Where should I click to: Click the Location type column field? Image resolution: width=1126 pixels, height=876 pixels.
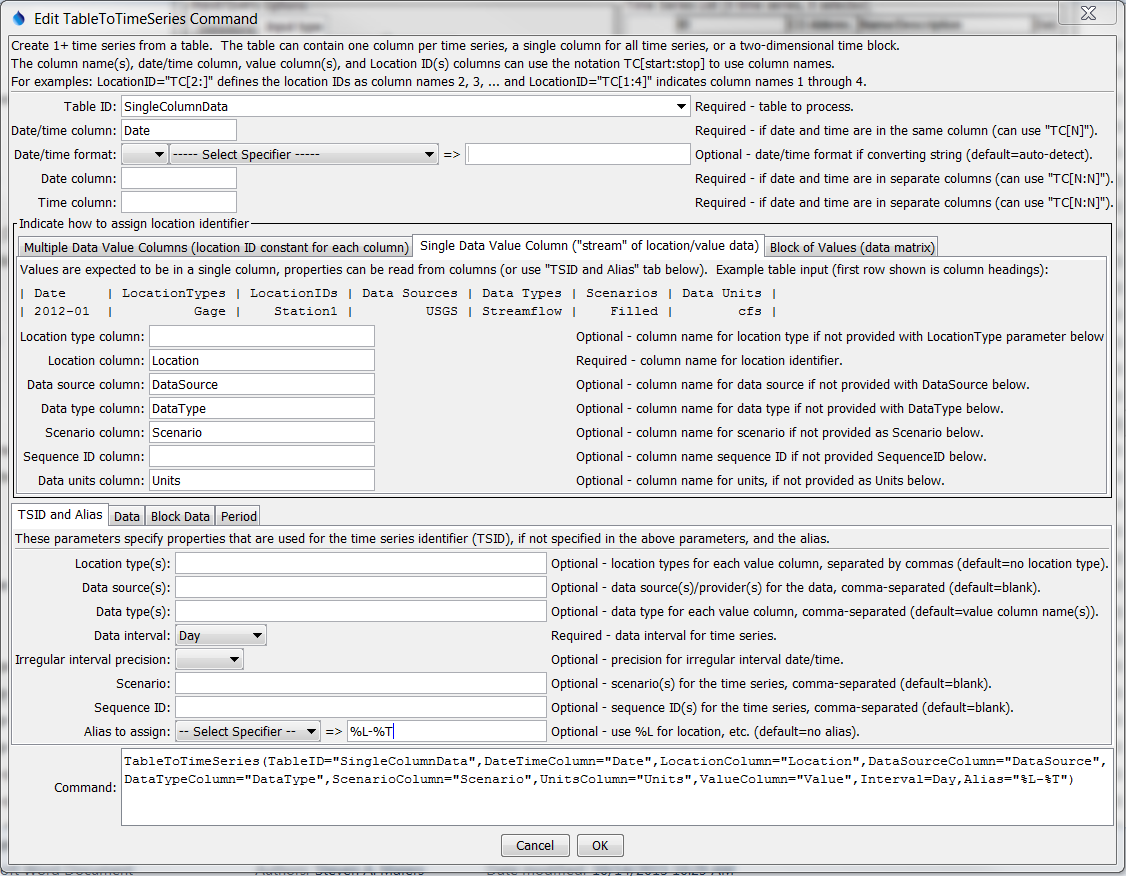(261, 337)
